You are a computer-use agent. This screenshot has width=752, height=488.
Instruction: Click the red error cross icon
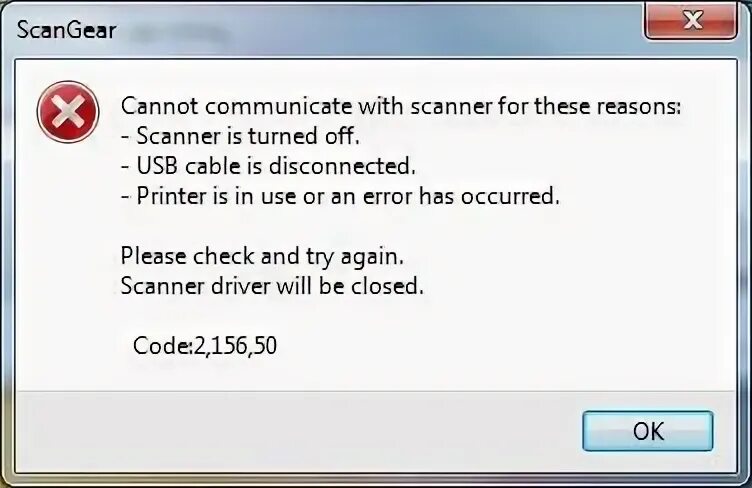point(68,112)
